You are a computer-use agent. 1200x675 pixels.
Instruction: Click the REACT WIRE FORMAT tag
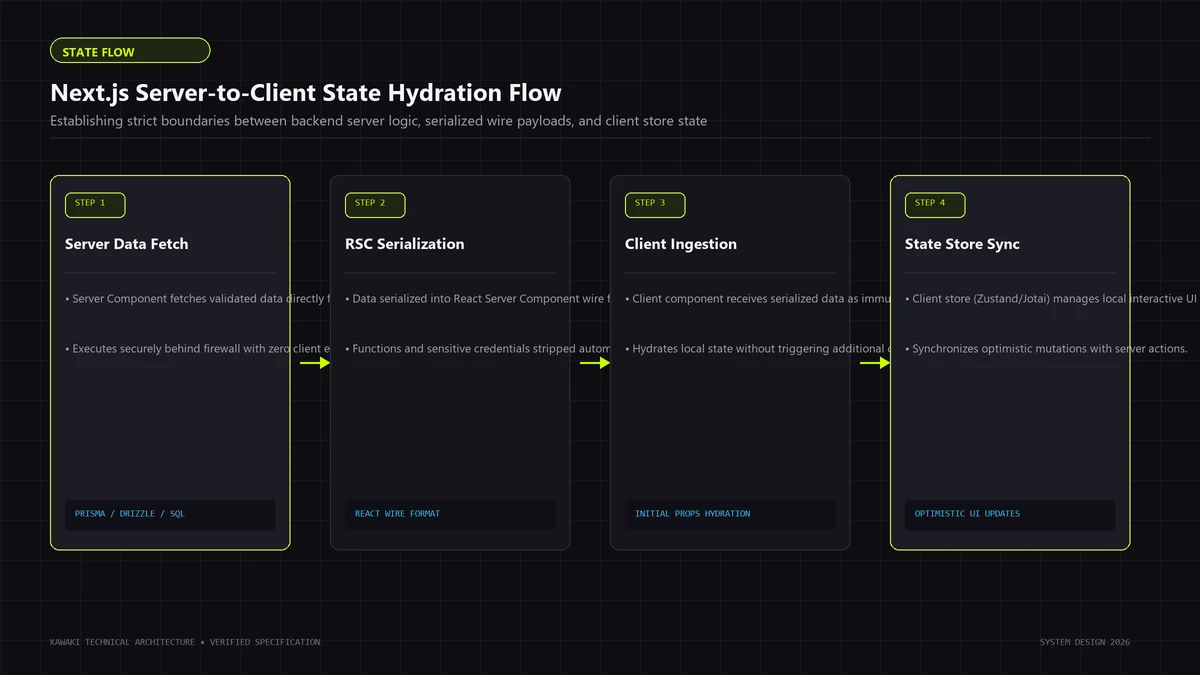click(450, 514)
